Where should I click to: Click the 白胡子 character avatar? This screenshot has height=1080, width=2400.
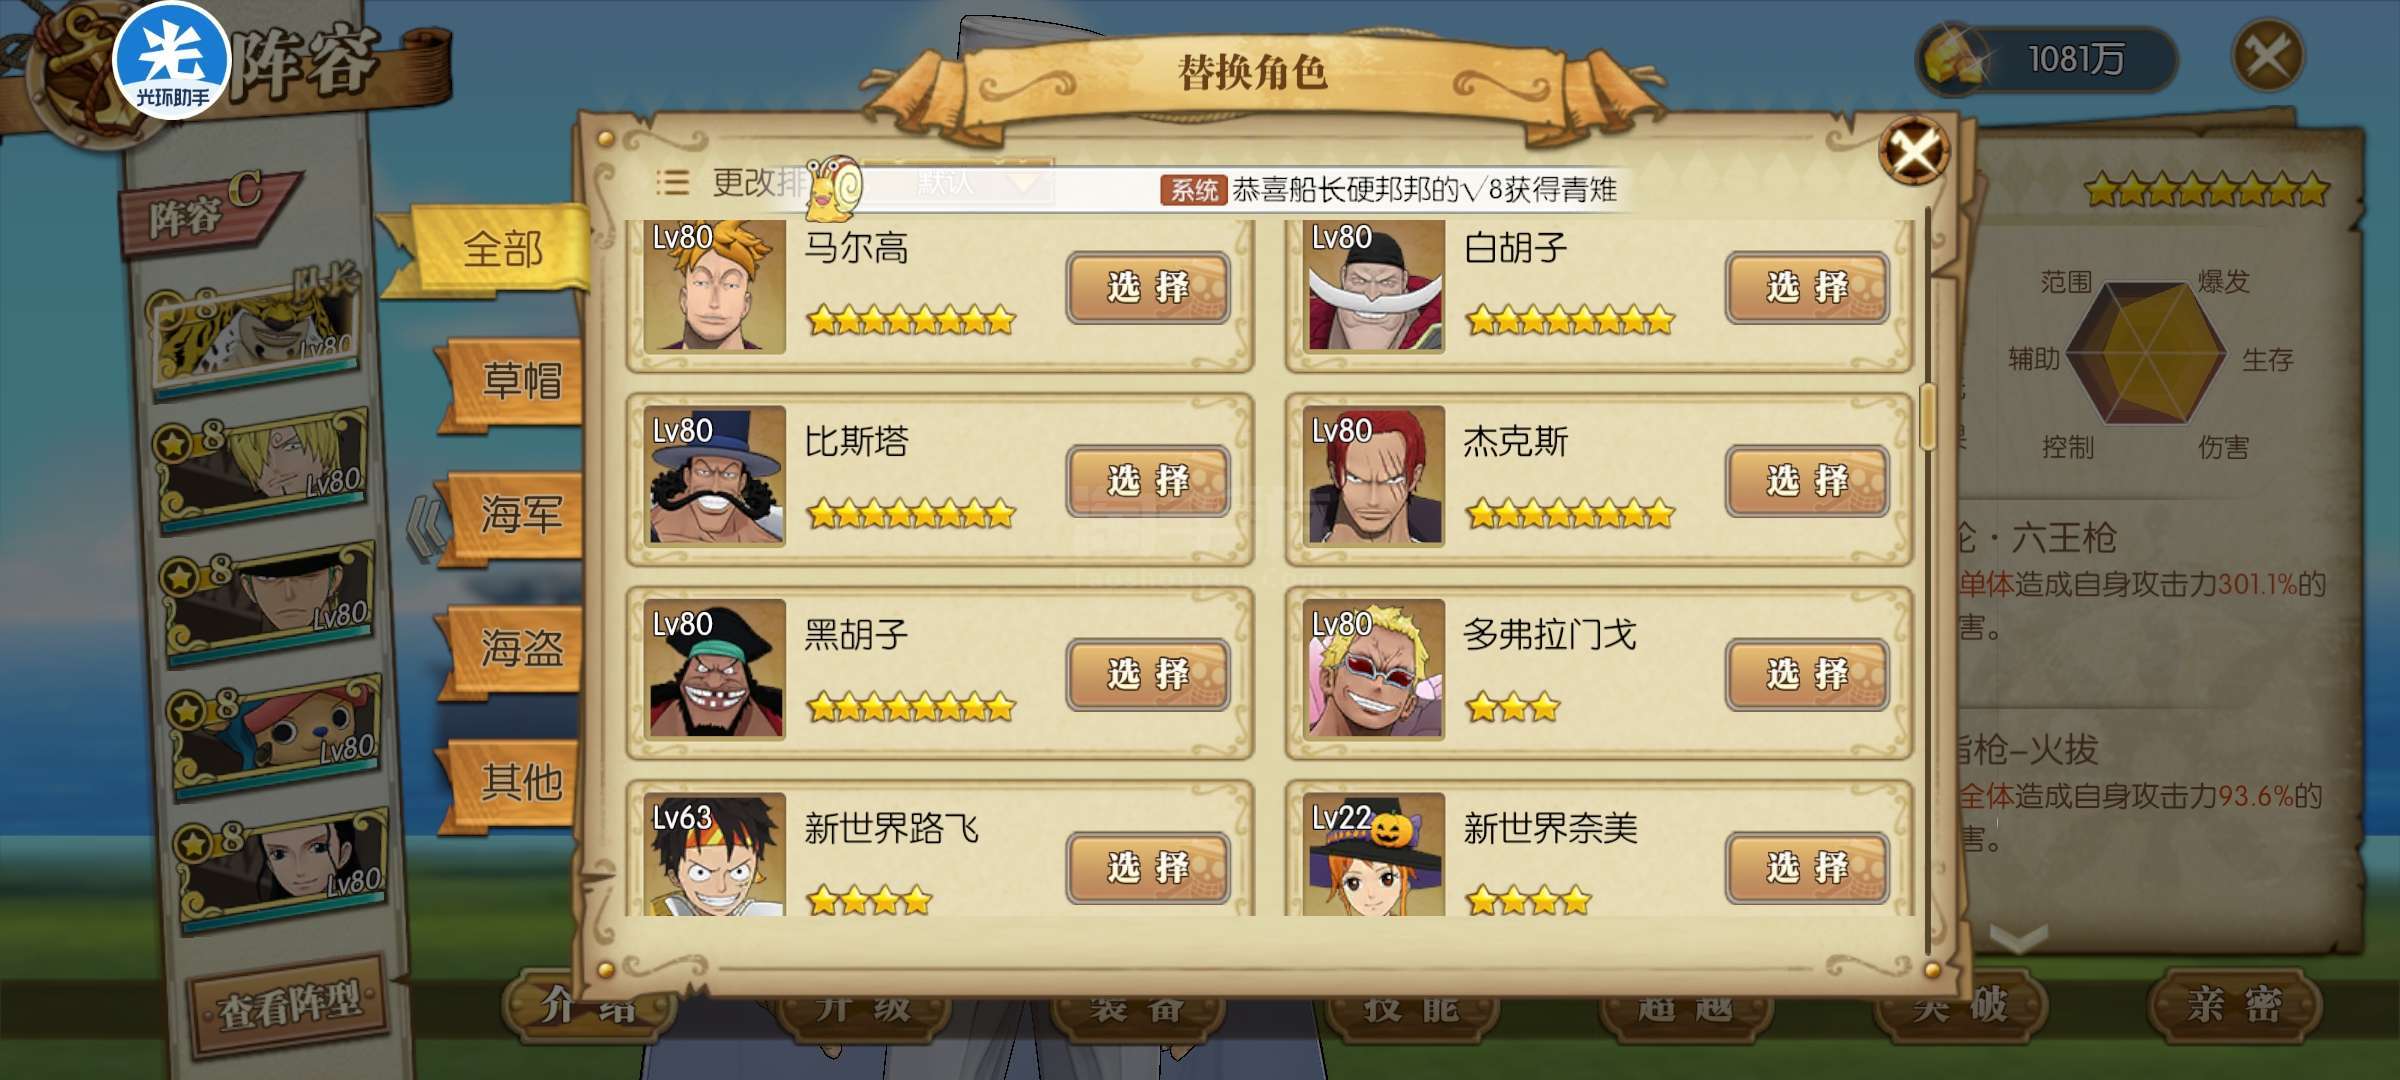click(1374, 286)
